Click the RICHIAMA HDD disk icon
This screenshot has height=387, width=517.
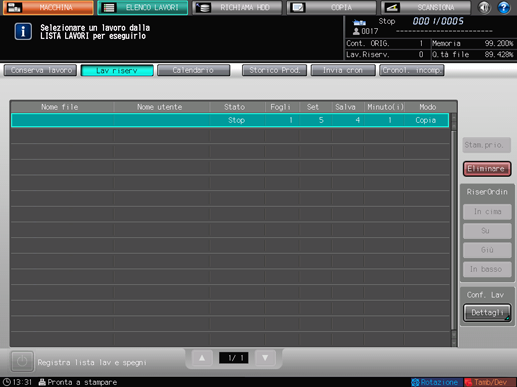tap(203, 7)
